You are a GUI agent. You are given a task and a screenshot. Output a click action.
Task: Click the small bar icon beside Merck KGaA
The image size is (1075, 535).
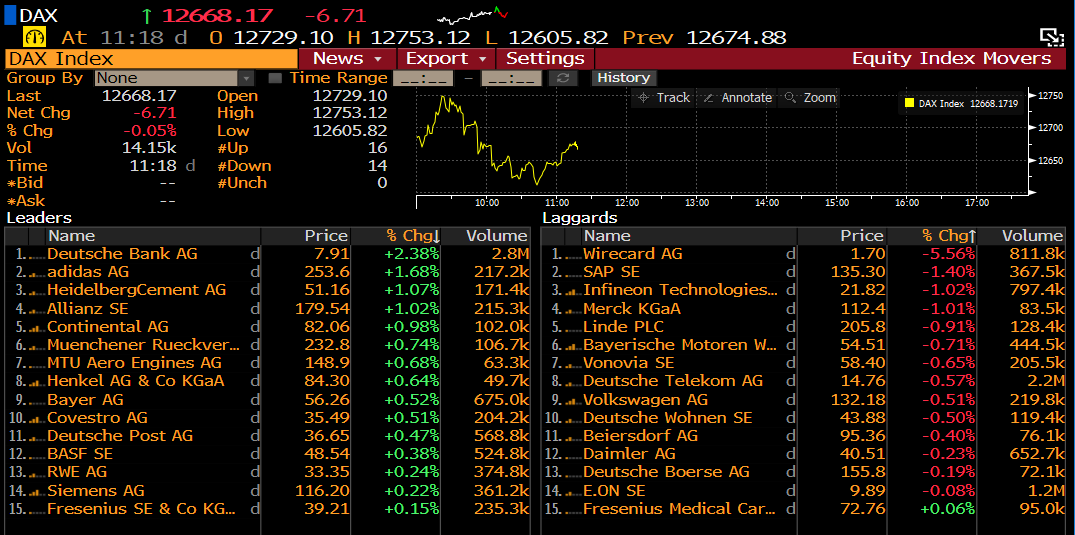coord(575,309)
